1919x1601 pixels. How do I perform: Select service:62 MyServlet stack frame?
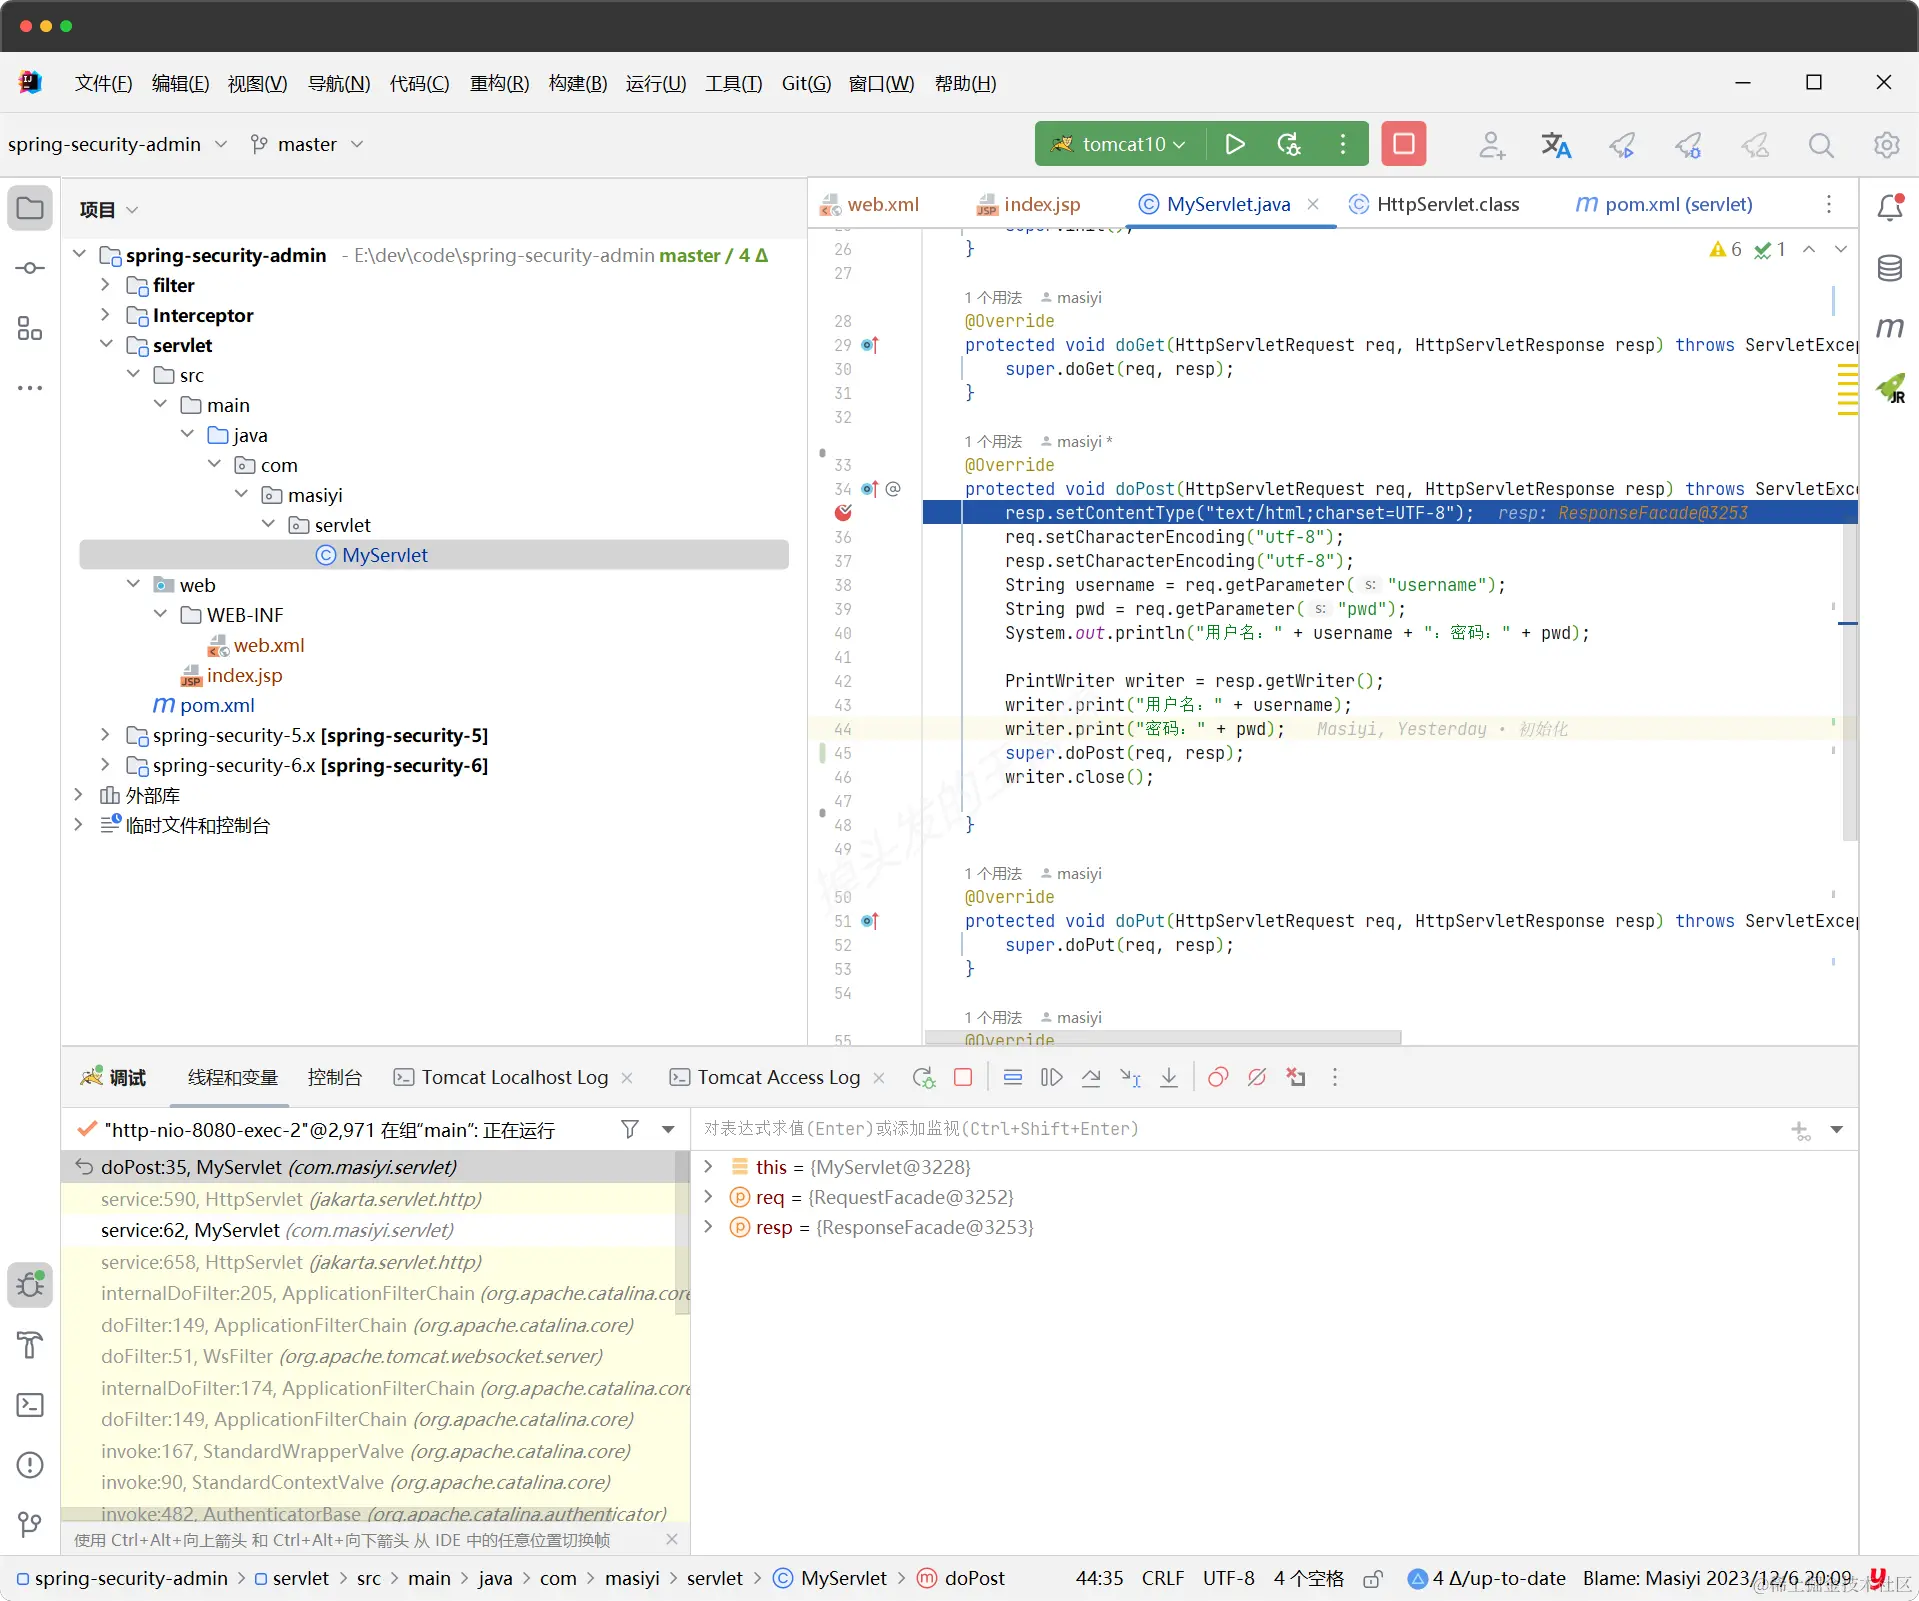369,1231
